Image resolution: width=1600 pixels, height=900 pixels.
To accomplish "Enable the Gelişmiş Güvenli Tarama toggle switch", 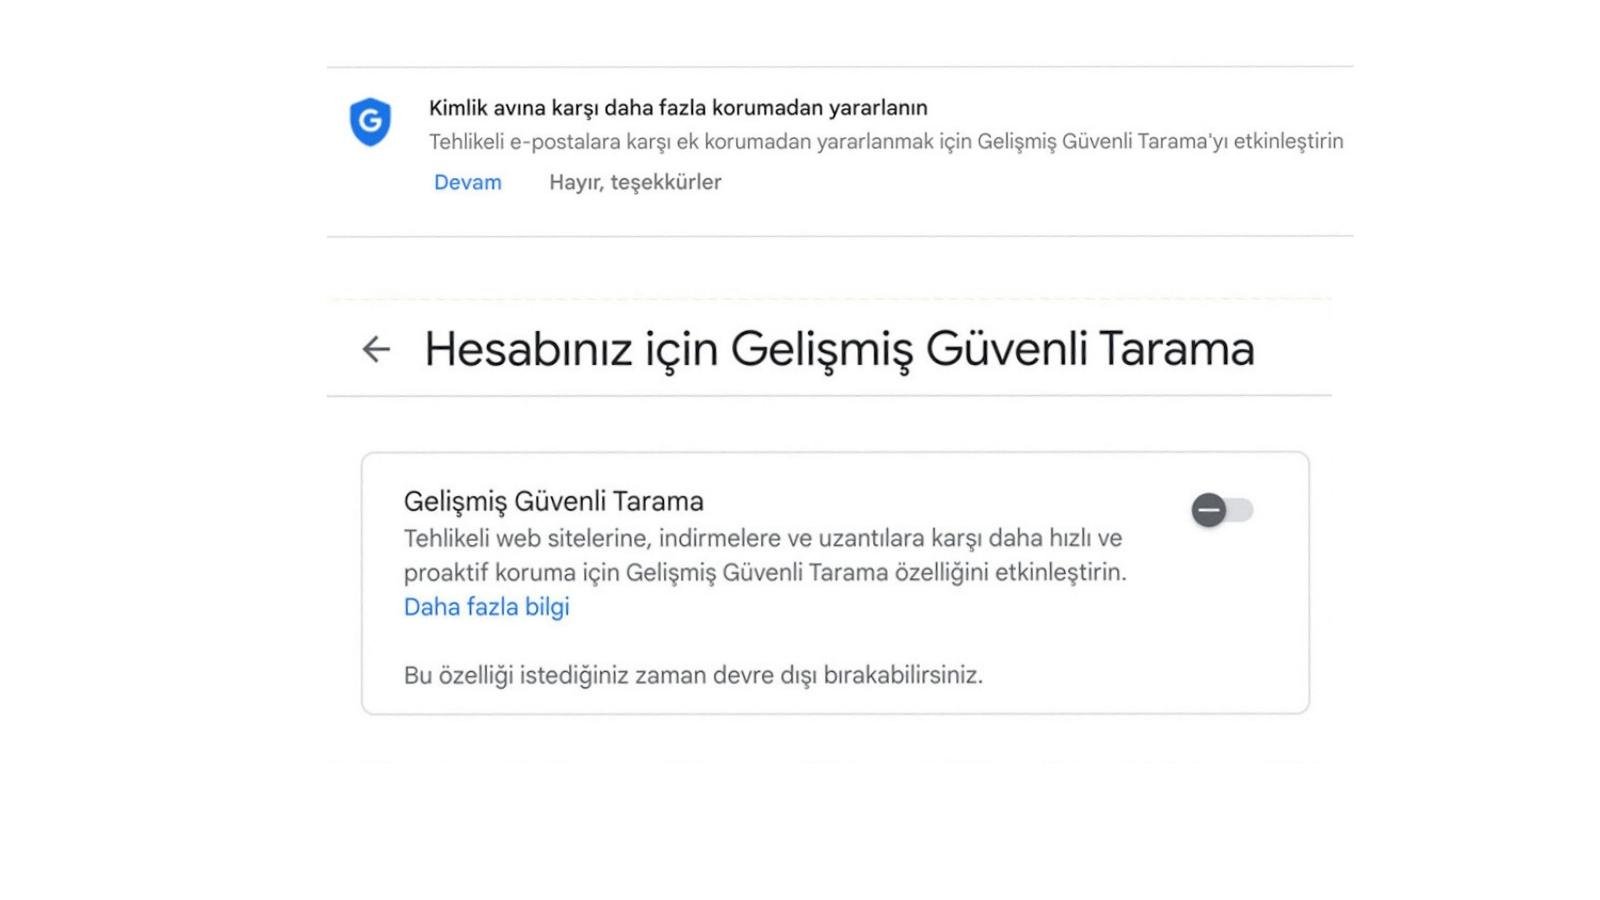I will tap(1221, 510).
